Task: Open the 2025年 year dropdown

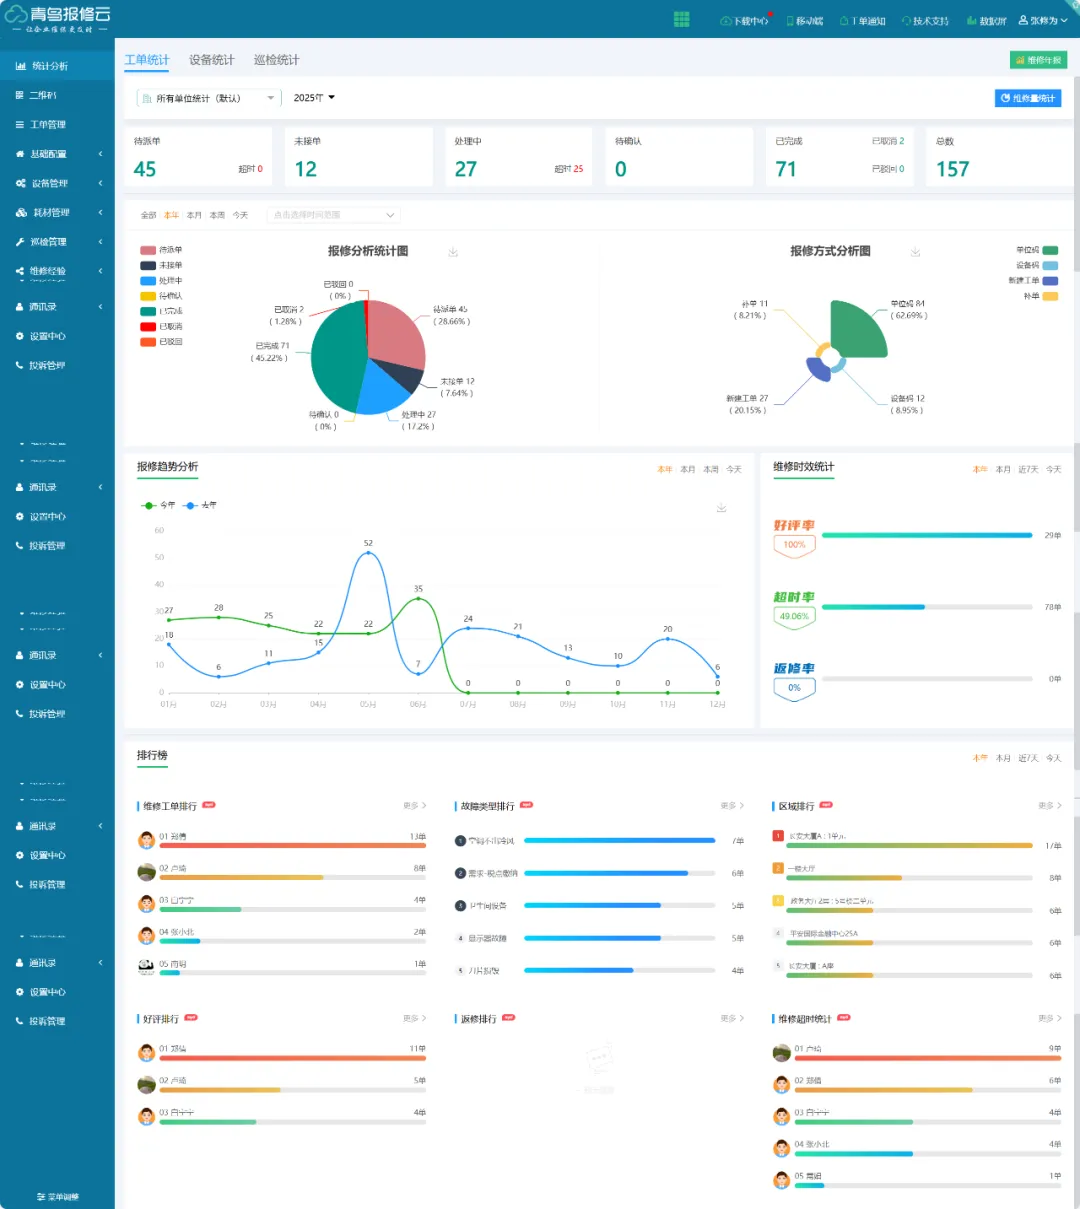Action: pos(314,98)
